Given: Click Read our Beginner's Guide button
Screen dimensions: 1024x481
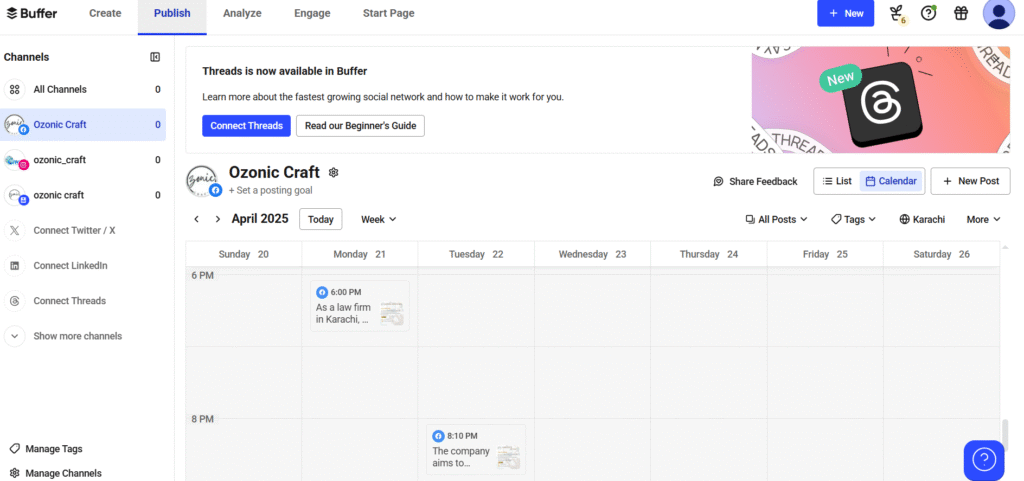Looking at the screenshot, I should [x=360, y=125].
